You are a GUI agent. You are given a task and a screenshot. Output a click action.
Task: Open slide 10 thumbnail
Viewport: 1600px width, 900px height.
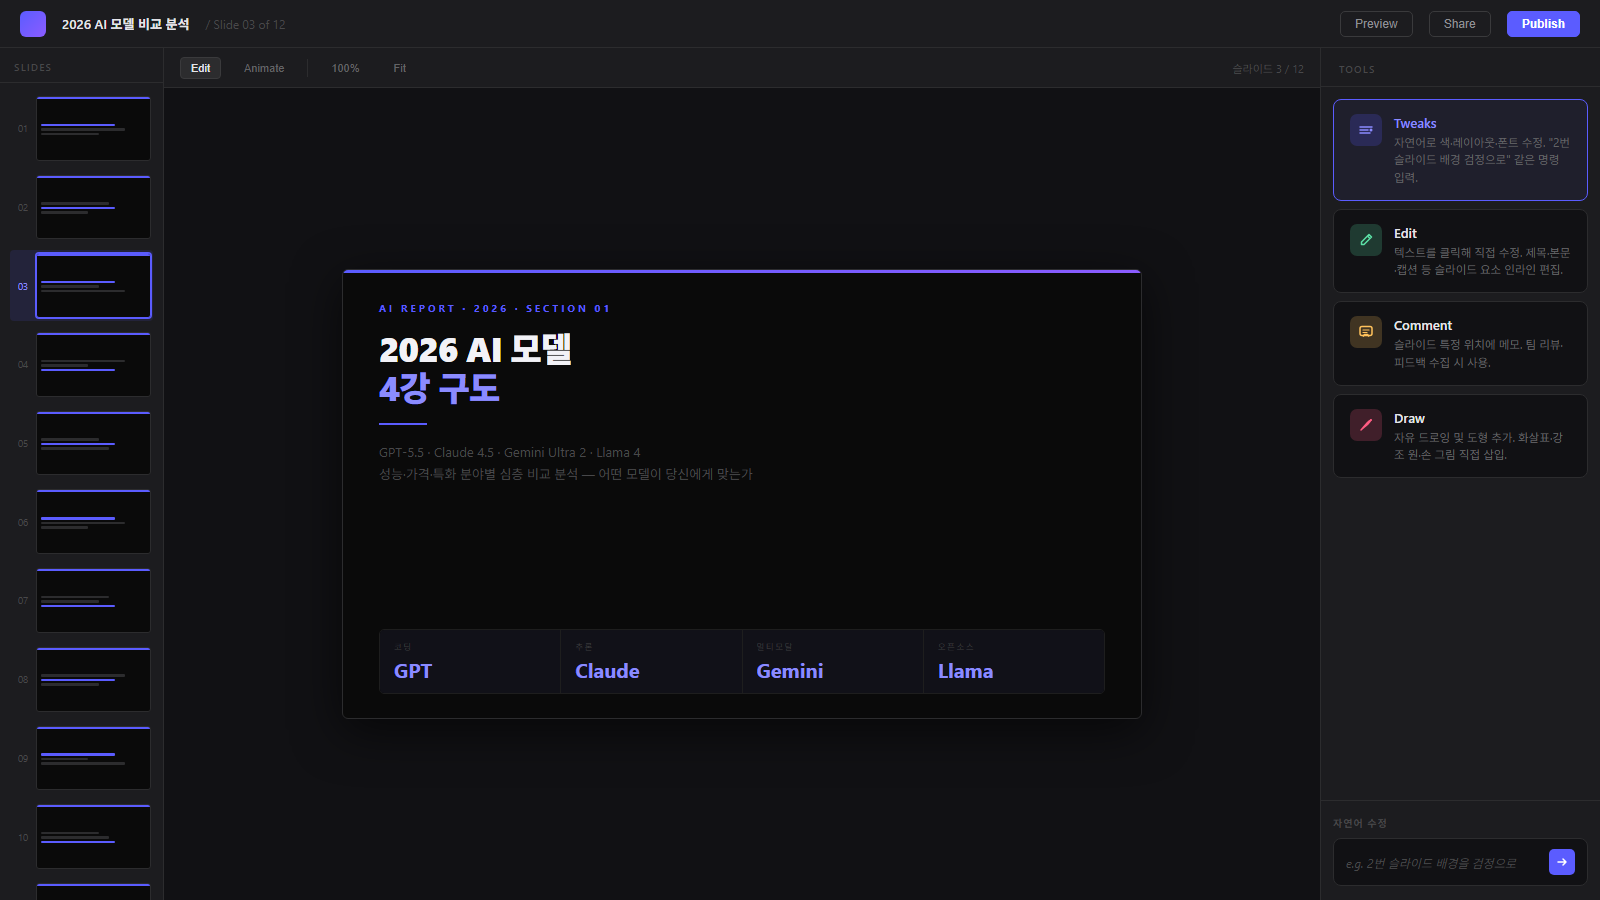[93, 837]
